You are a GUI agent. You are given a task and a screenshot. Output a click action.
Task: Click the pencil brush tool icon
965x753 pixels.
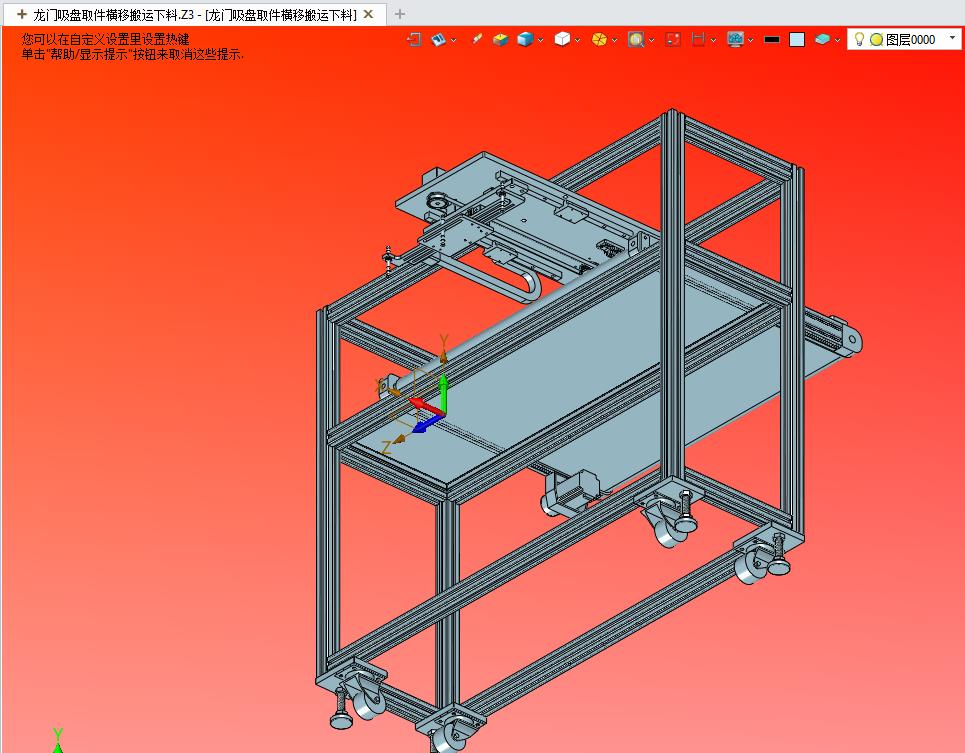point(477,39)
